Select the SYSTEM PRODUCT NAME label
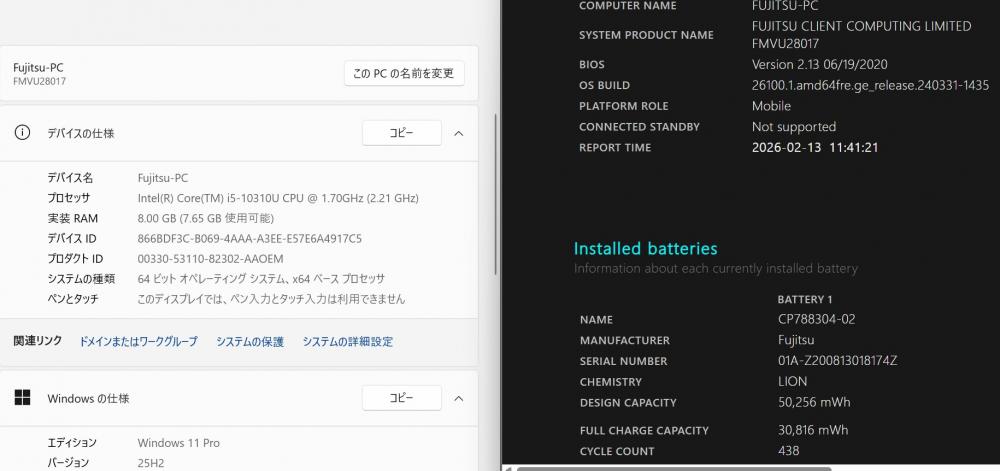The image size is (1000, 471). click(646, 35)
